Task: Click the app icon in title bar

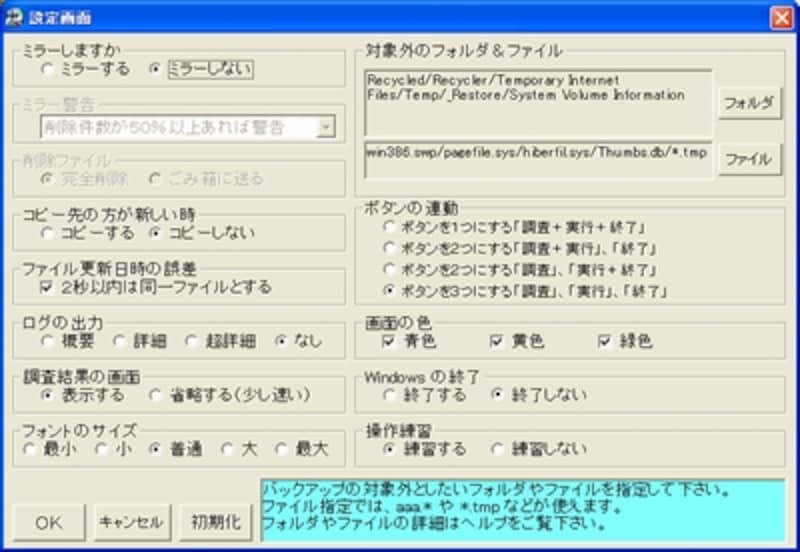Action: point(14,17)
